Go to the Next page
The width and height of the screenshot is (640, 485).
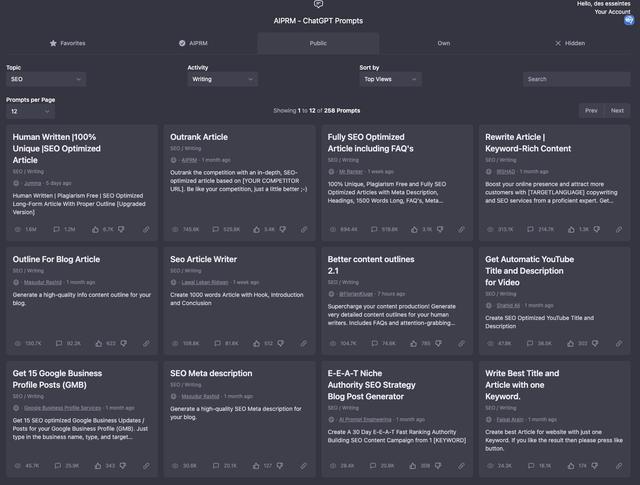point(617,111)
